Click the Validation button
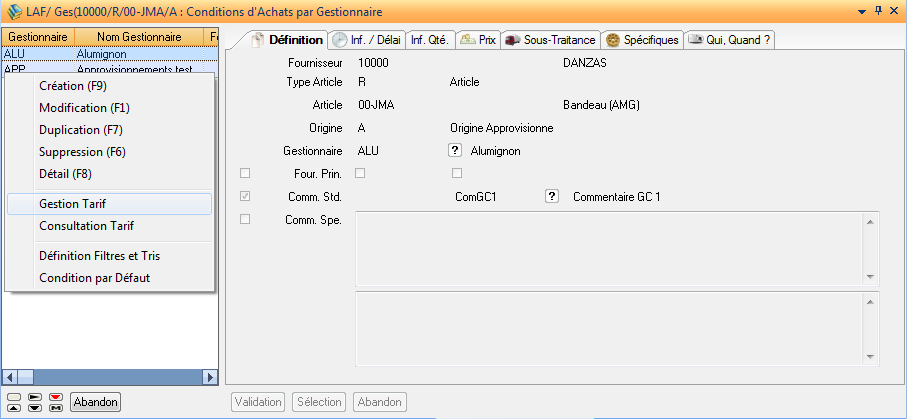 pos(257,402)
